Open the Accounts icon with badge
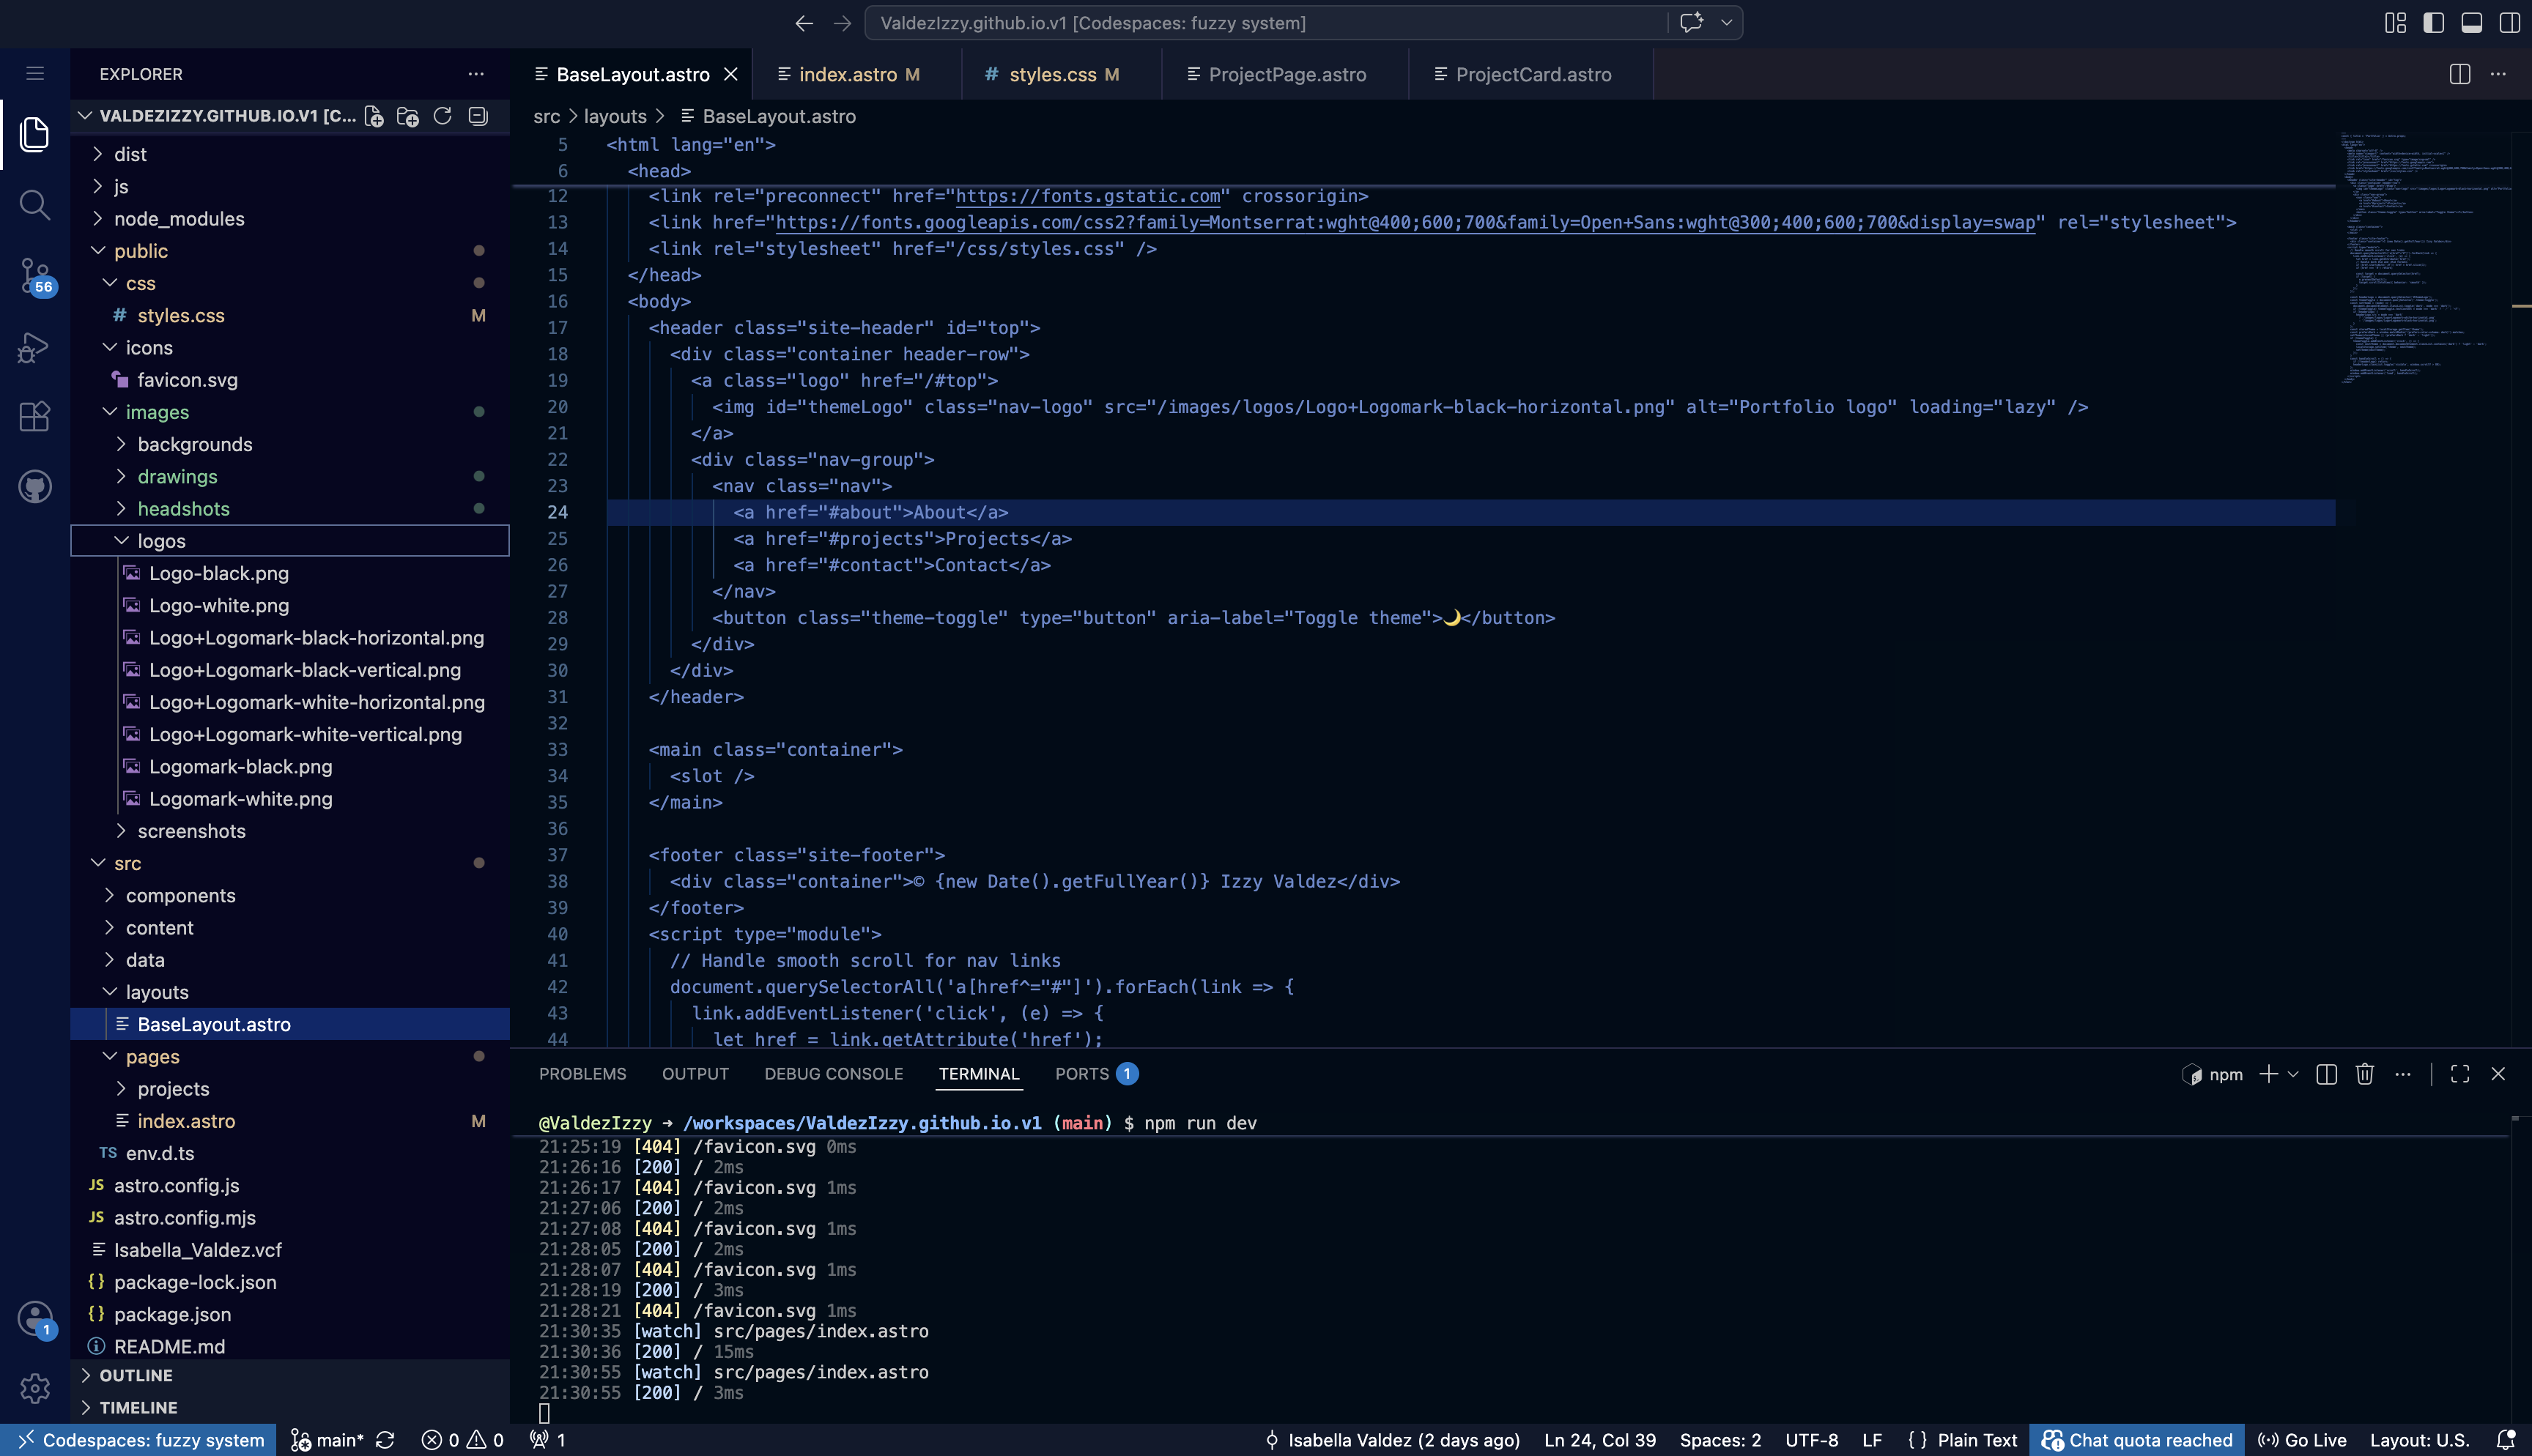Image resolution: width=2532 pixels, height=1456 pixels. pos(35,1318)
